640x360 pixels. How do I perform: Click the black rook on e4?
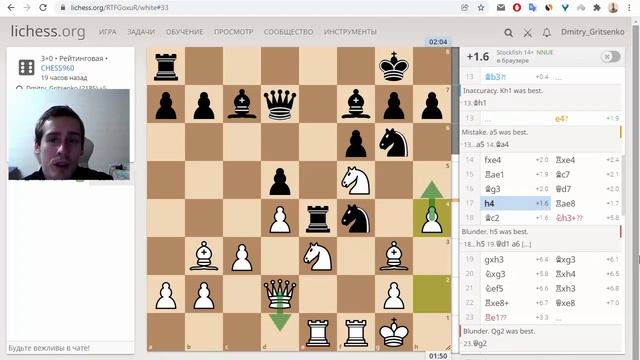(x=318, y=218)
